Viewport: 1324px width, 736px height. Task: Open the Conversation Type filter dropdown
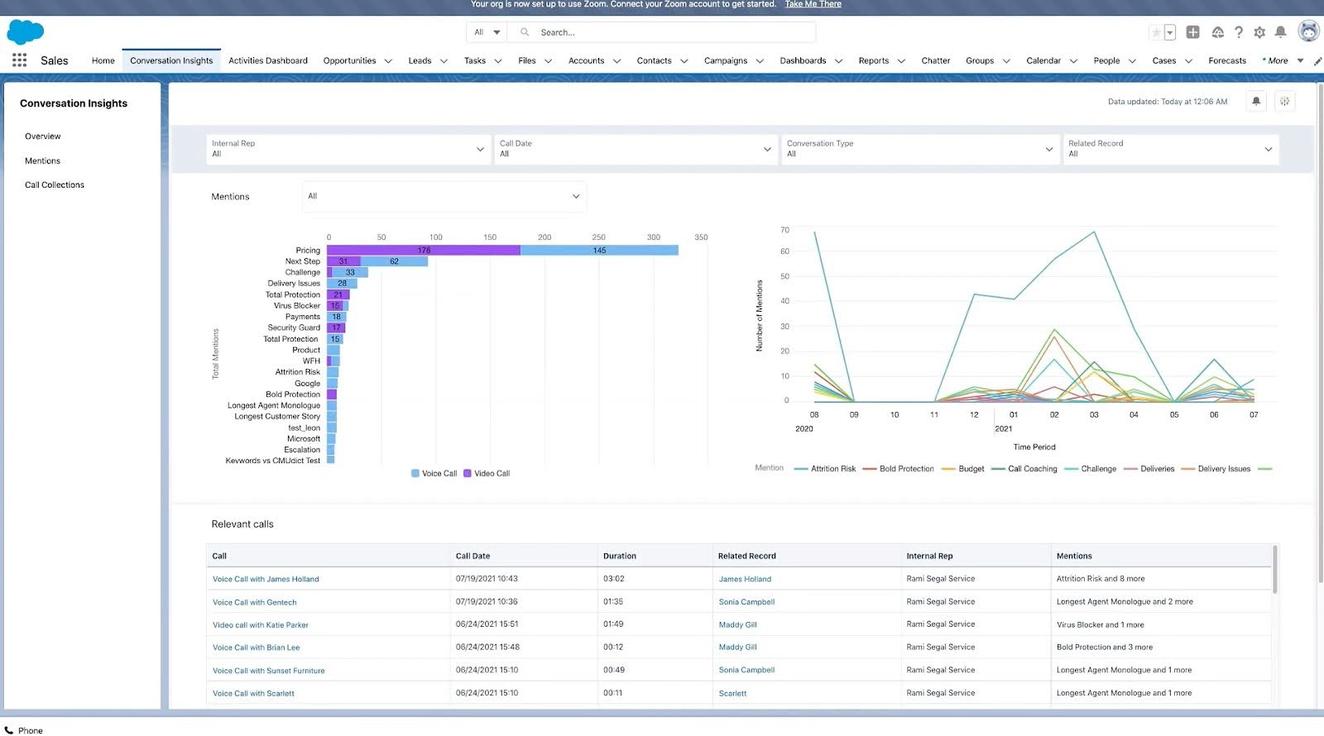(x=920, y=149)
